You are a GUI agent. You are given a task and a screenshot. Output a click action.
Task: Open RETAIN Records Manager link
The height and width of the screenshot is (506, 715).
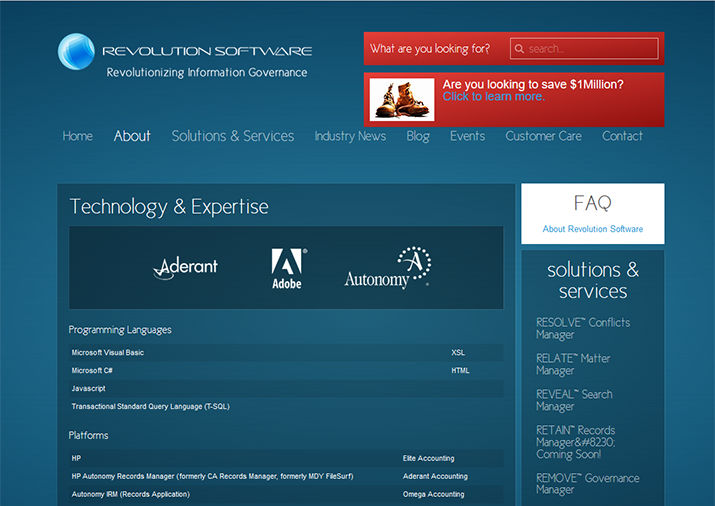[575, 442]
